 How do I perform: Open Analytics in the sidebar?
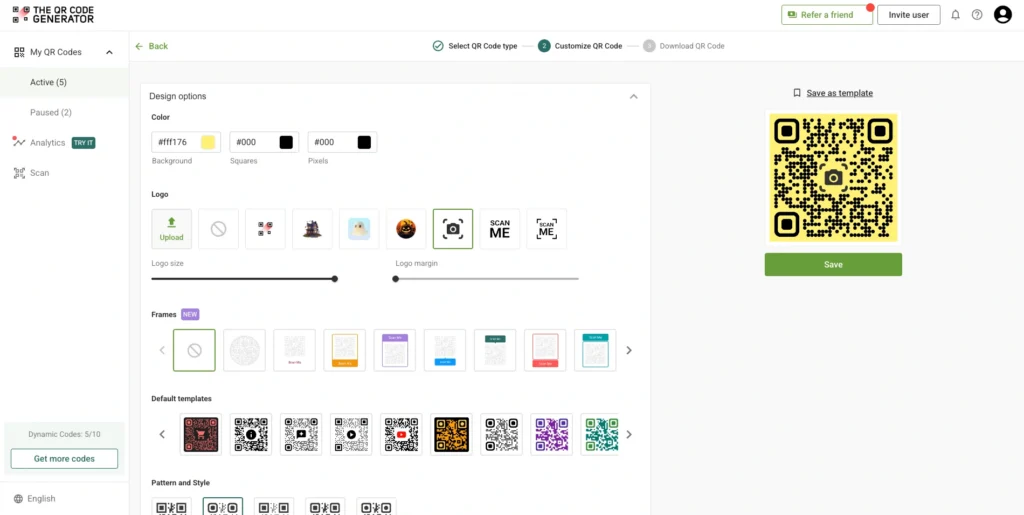point(48,142)
